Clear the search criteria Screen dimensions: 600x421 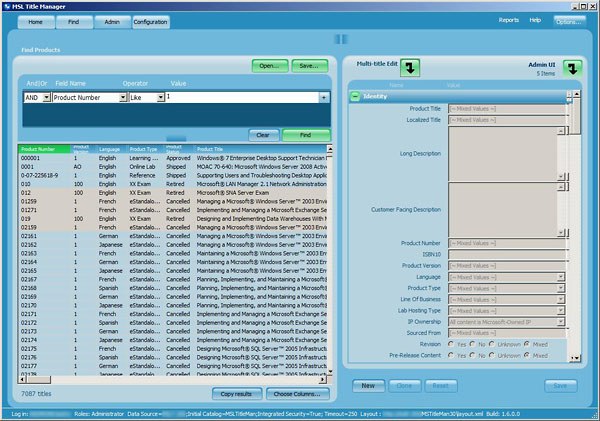click(x=263, y=135)
